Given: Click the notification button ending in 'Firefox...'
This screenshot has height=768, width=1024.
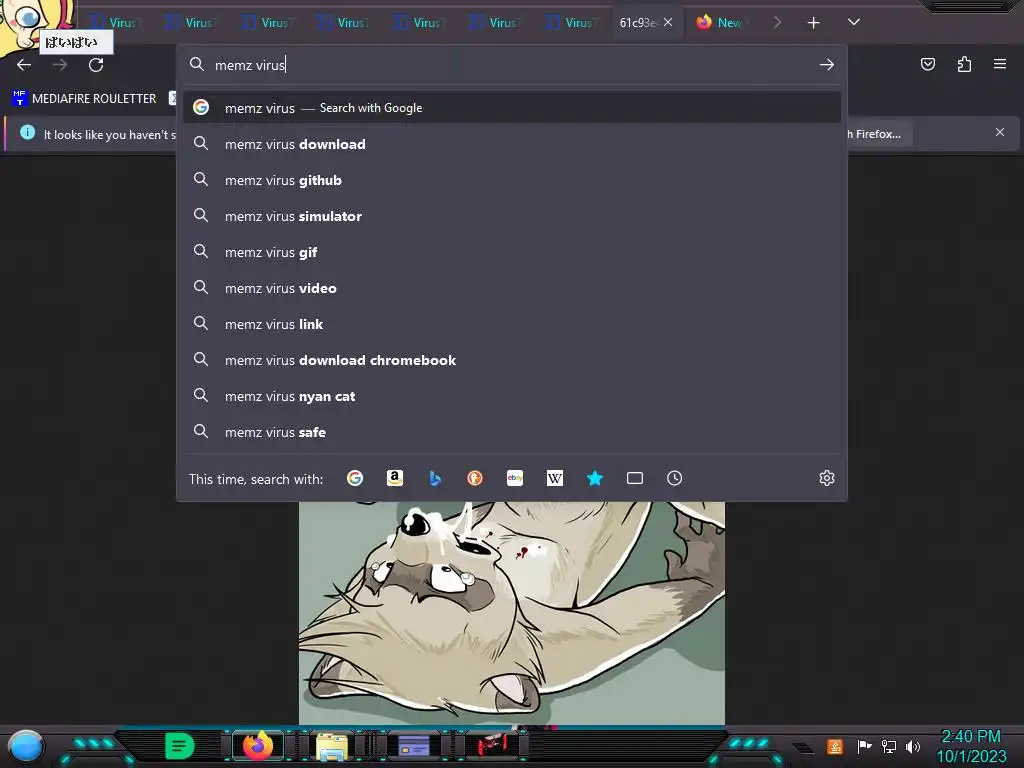Looking at the screenshot, I should coord(879,134).
